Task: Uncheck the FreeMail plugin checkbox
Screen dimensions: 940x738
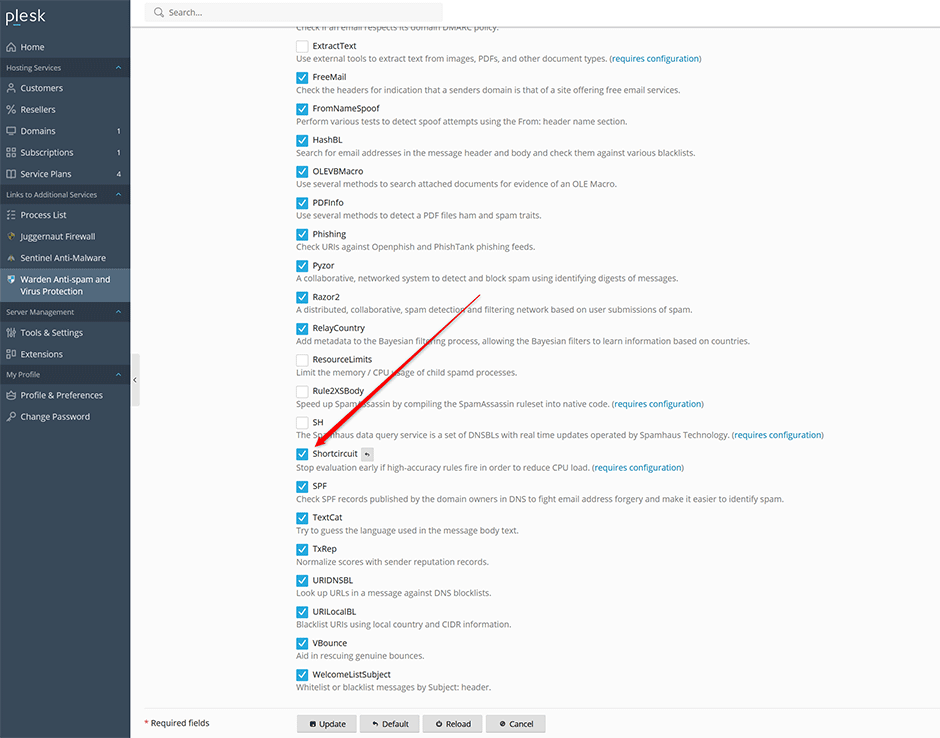Action: (x=302, y=77)
